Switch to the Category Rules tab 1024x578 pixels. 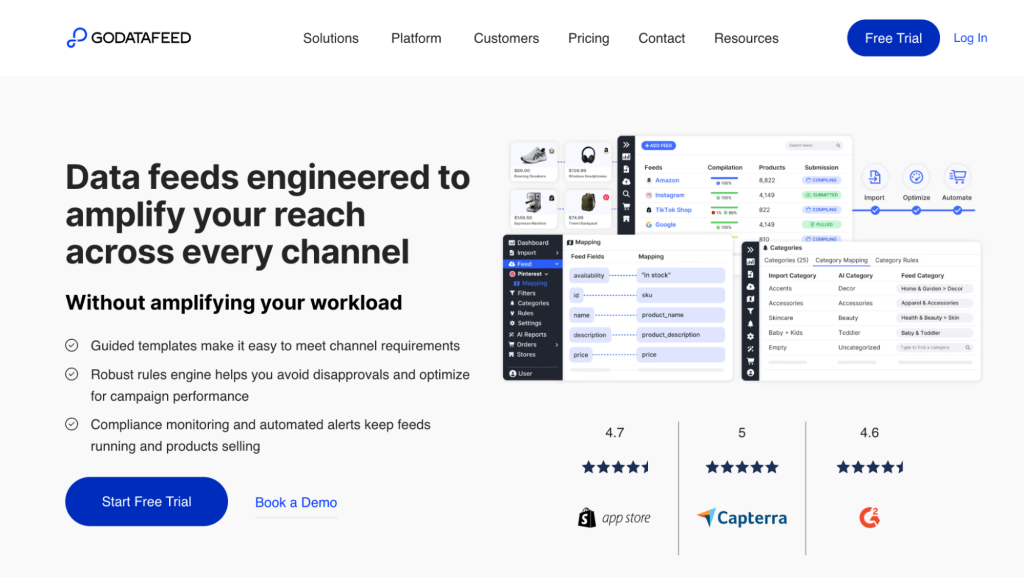tap(896, 260)
